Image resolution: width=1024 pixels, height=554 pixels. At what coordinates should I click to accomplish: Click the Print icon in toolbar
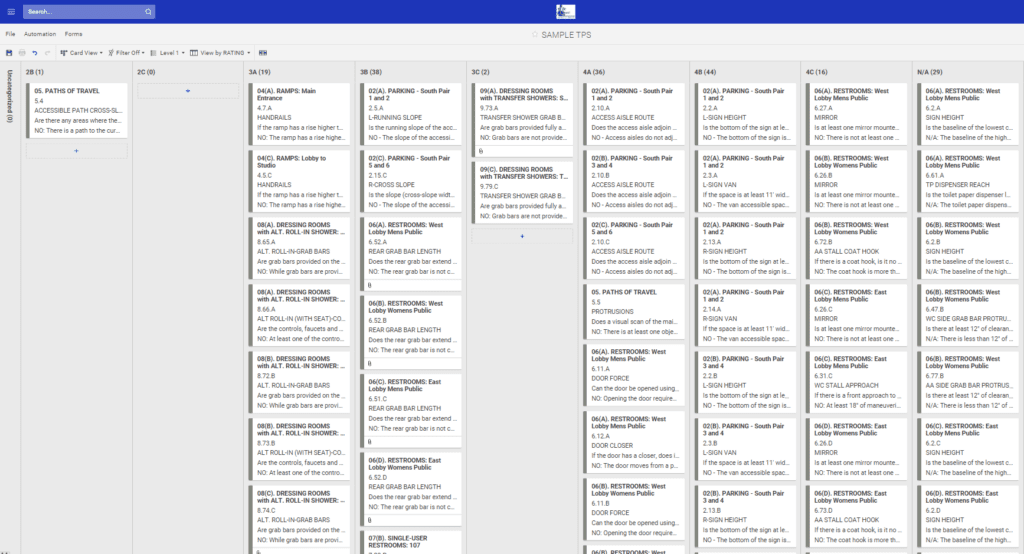[22, 53]
